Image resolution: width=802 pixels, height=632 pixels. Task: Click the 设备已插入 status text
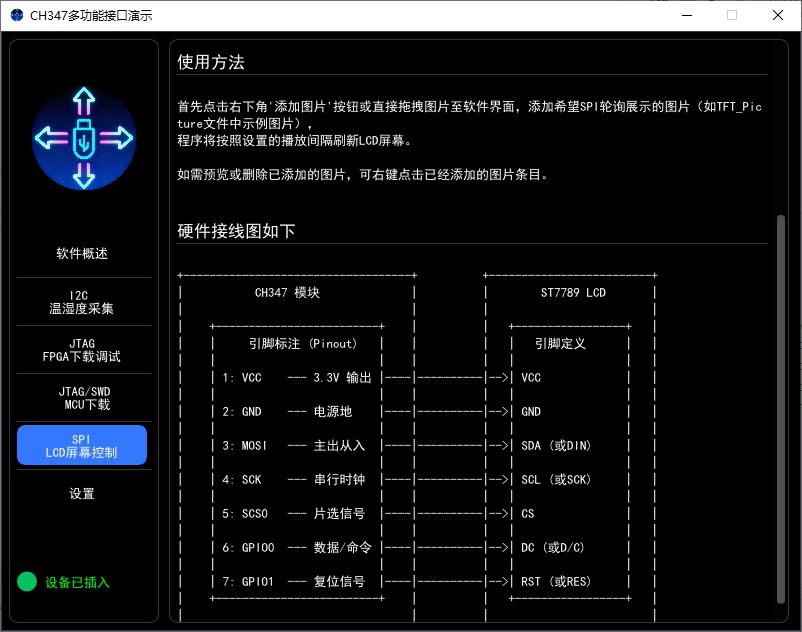tap(77, 582)
